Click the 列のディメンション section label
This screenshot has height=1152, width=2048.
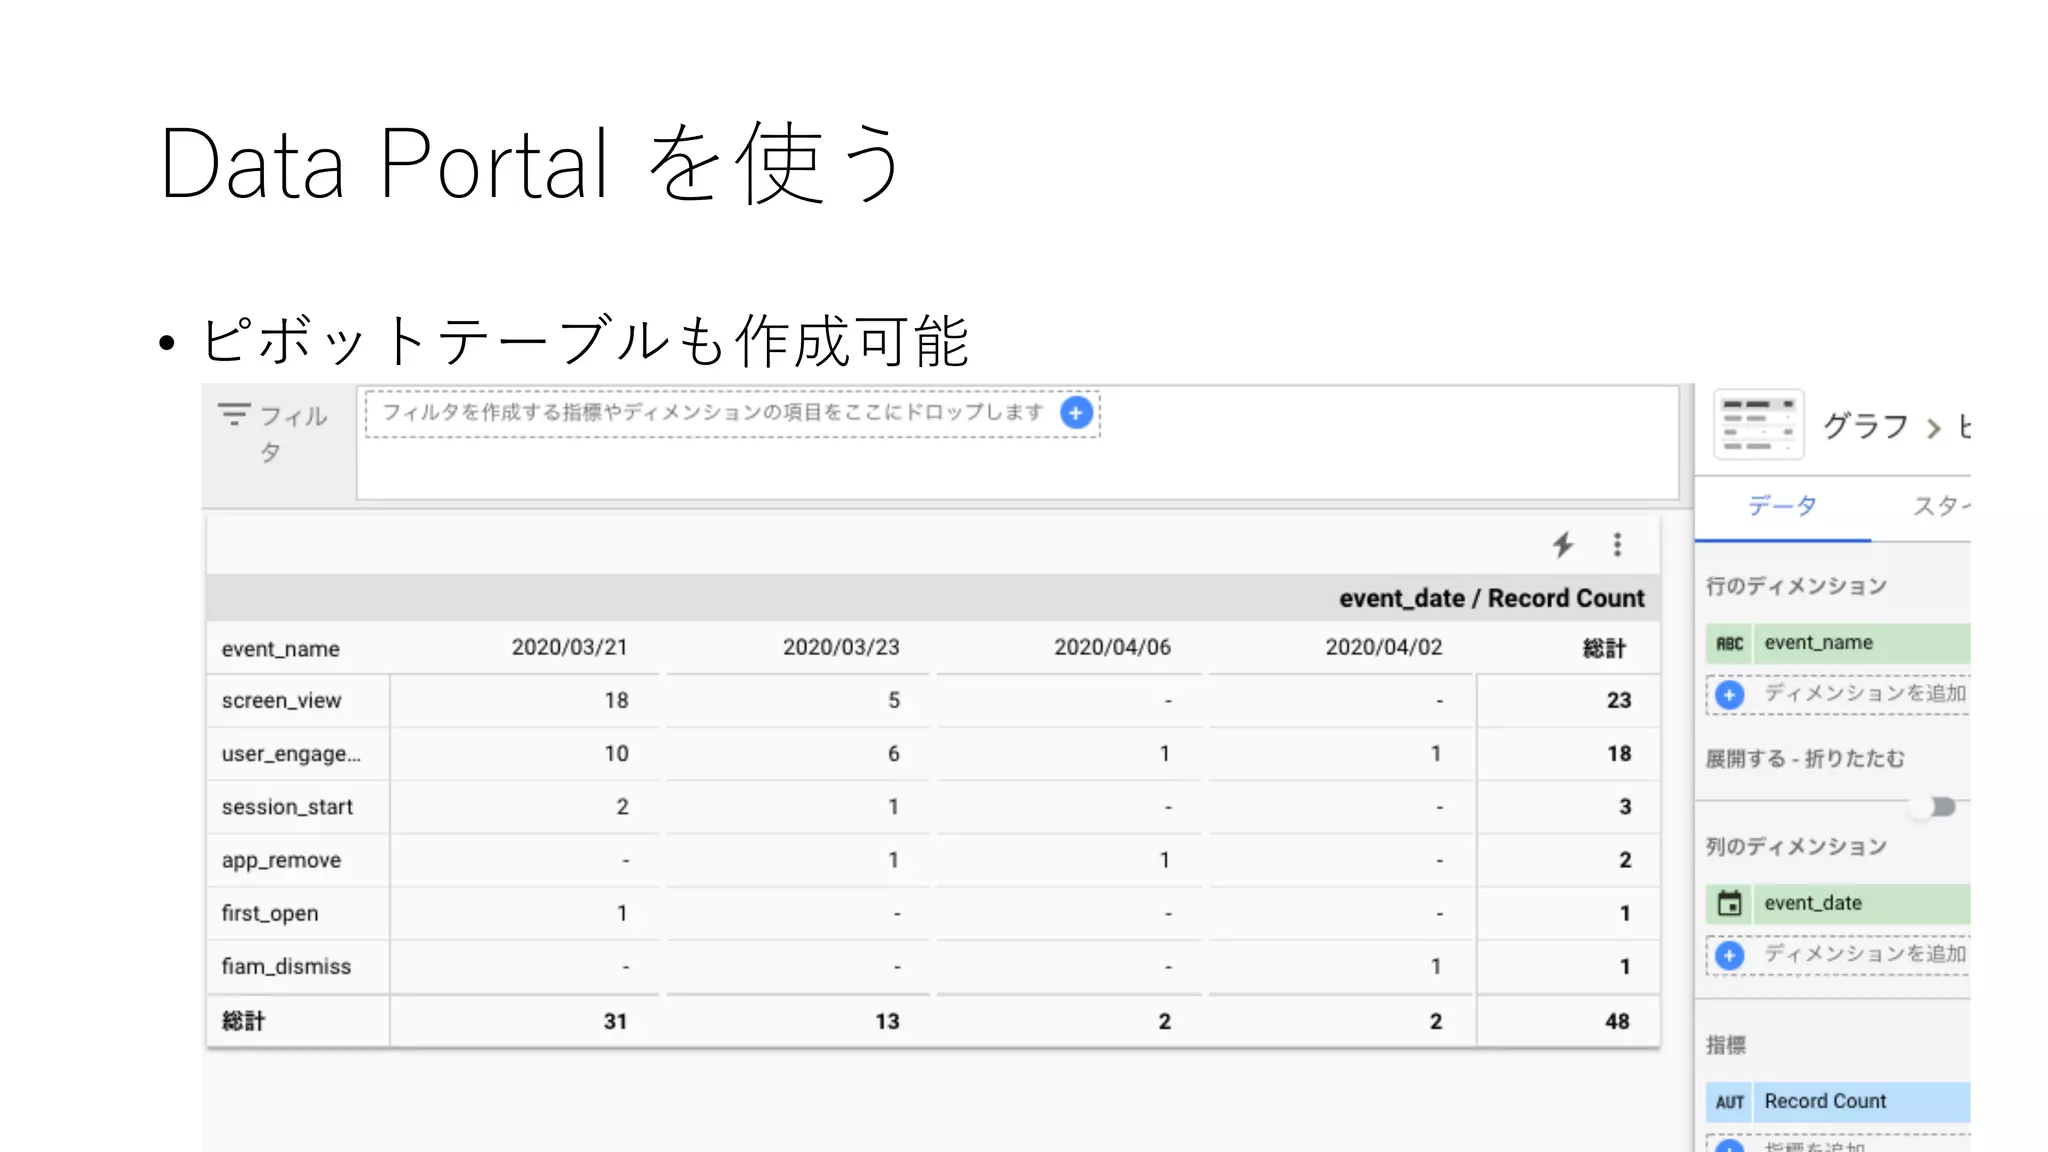pyautogui.click(x=1796, y=847)
